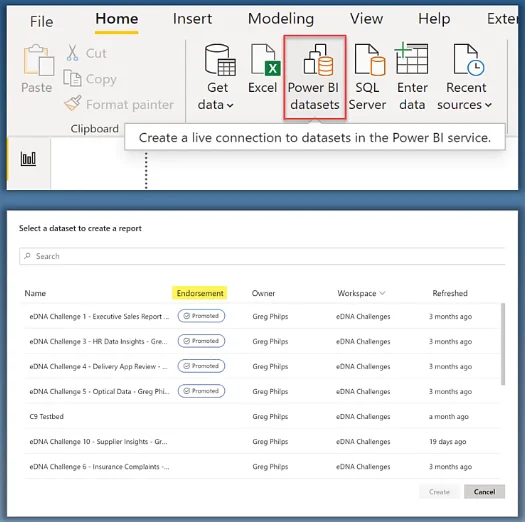Click the Enter data table icon
This screenshot has width=525, height=522.
point(411,59)
